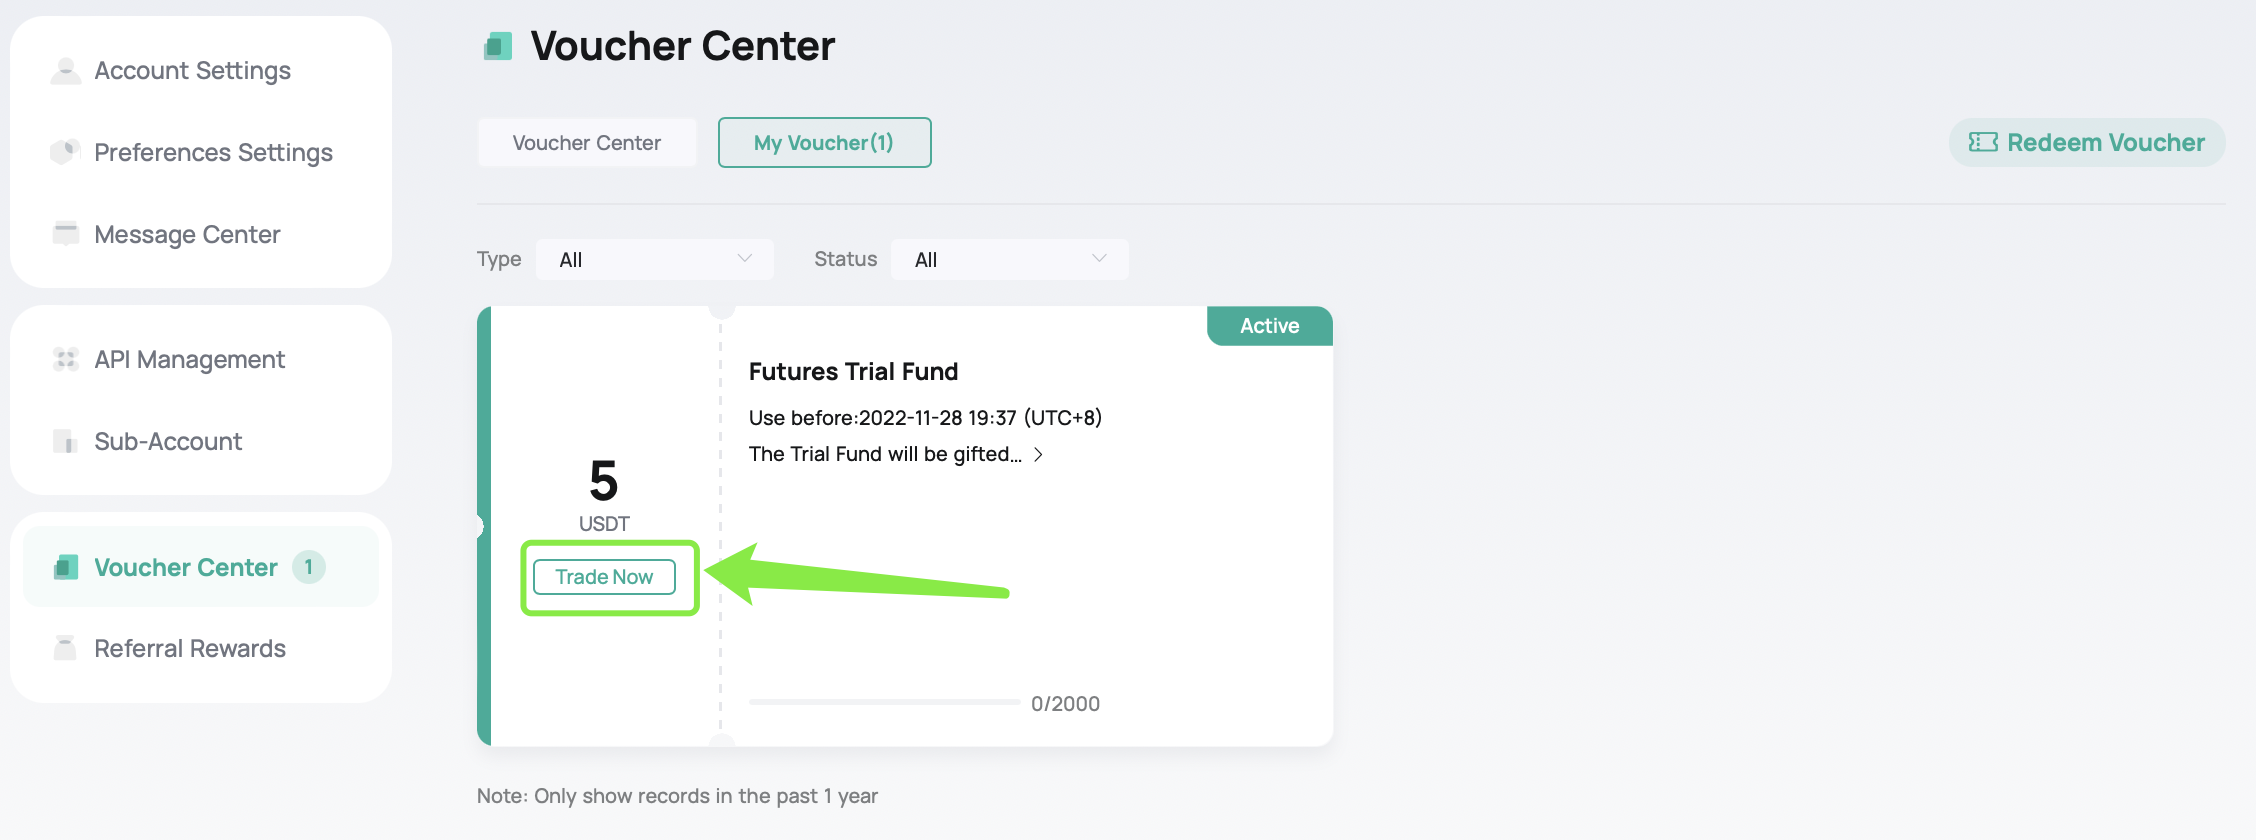This screenshot has height=840, width=2256.
Task: Click the green Voucher Center sidebar icon
Action: (x=66, y=567)
